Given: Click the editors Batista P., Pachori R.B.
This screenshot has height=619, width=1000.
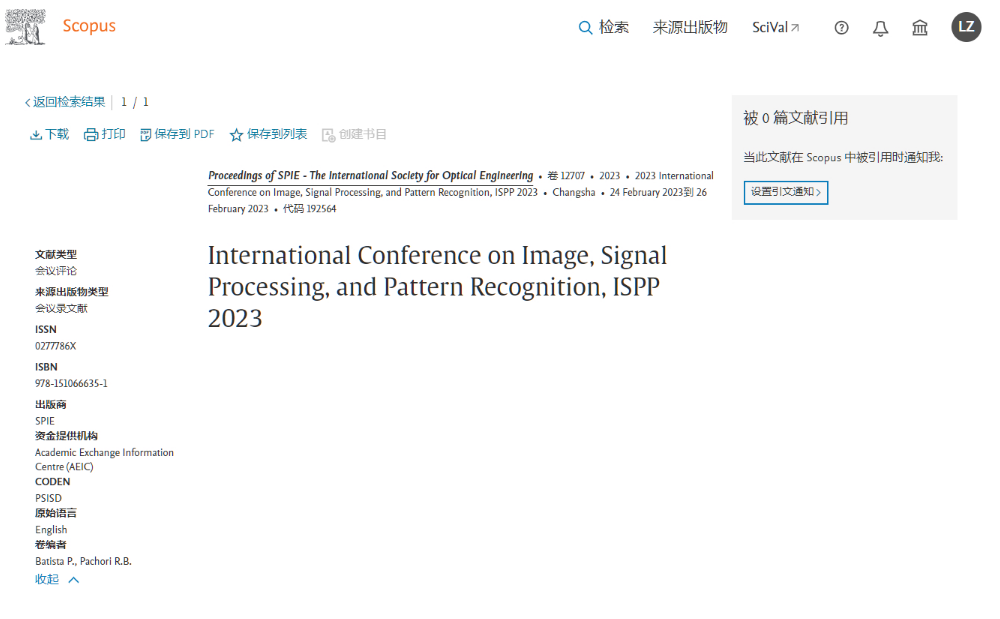Looking at the screenshot, I should pyautogui.click(x=83, y=562).
